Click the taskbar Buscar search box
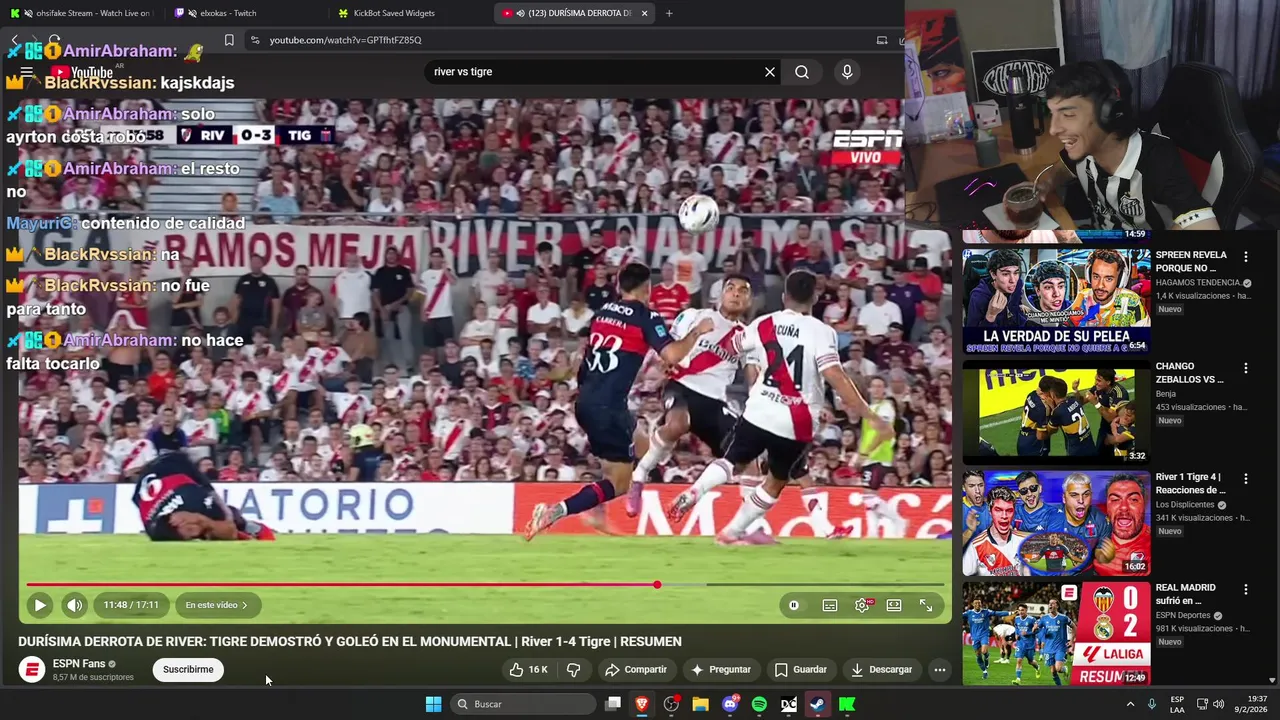Viewport: 1280px width, 720px height. [x=522, y=704]
